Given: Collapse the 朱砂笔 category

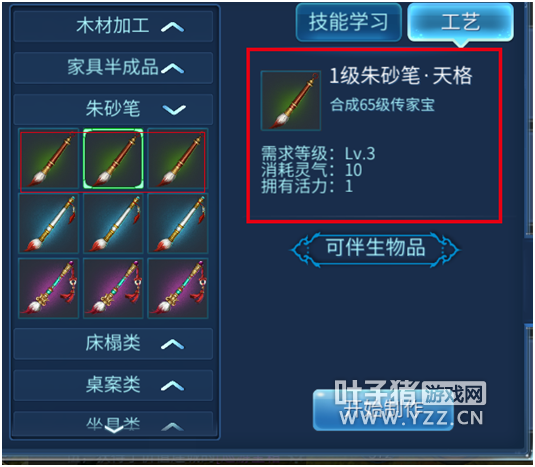Looking at the screenshot, I should point(113,109).
